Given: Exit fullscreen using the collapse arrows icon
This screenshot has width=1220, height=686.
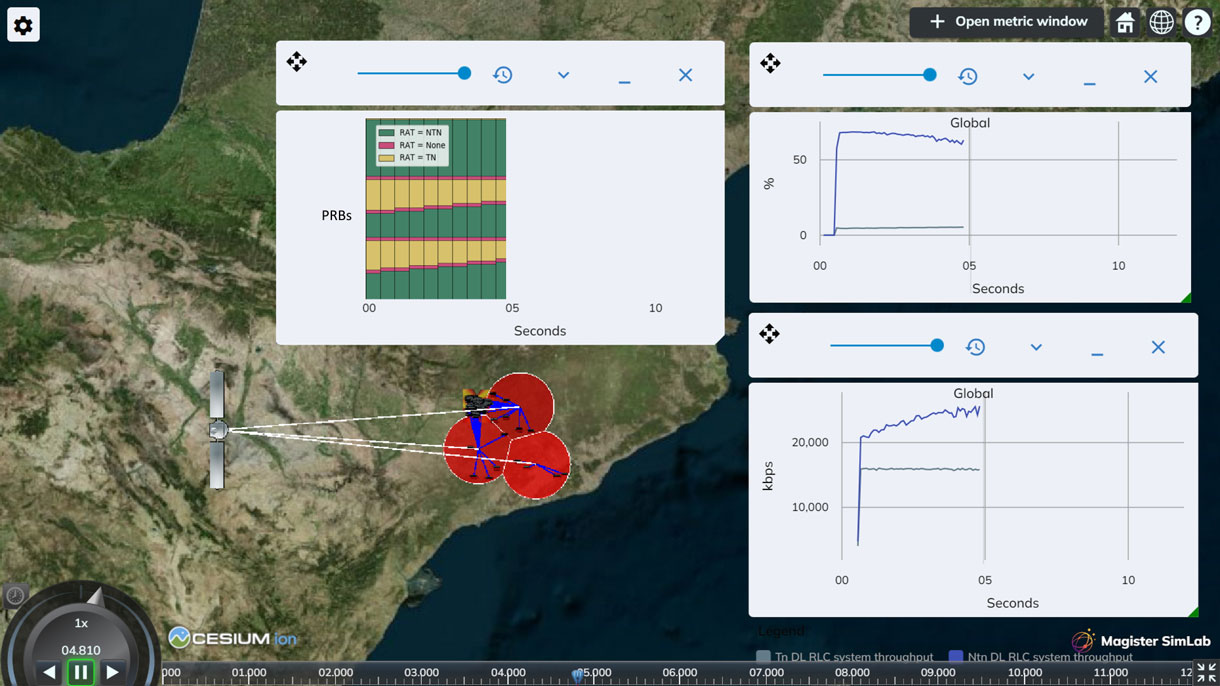Looking at the screenshot, I should point(1206,673).
